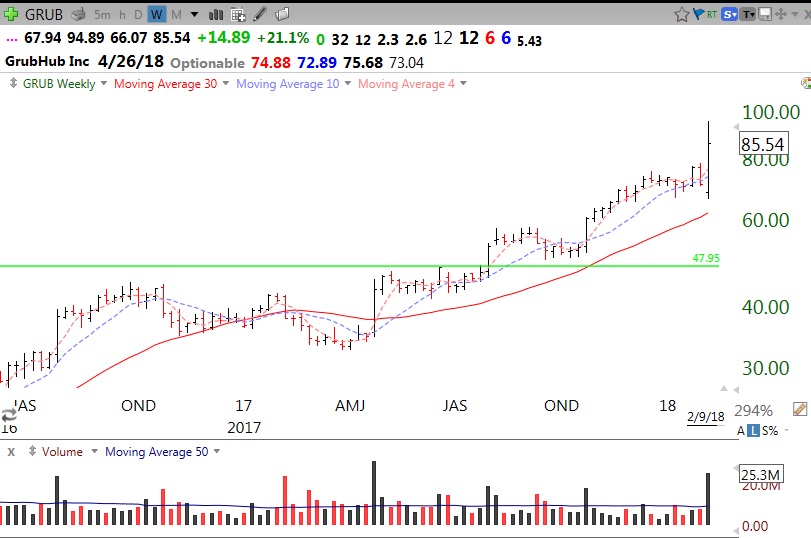Click the resize arrows icon beside Volume
The height and width of the screenshot is (538, 811).
[32, 451]
